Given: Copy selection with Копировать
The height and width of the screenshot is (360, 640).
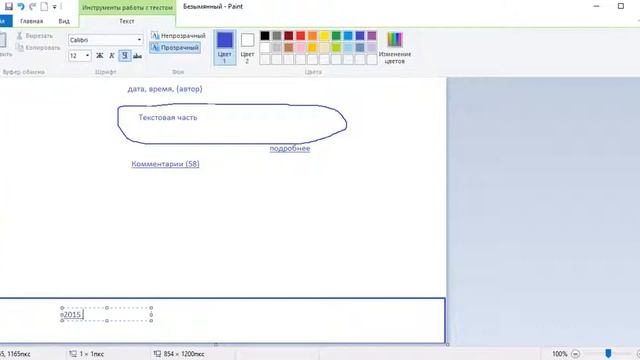Looking at the screenshot, I should [38, 48].
